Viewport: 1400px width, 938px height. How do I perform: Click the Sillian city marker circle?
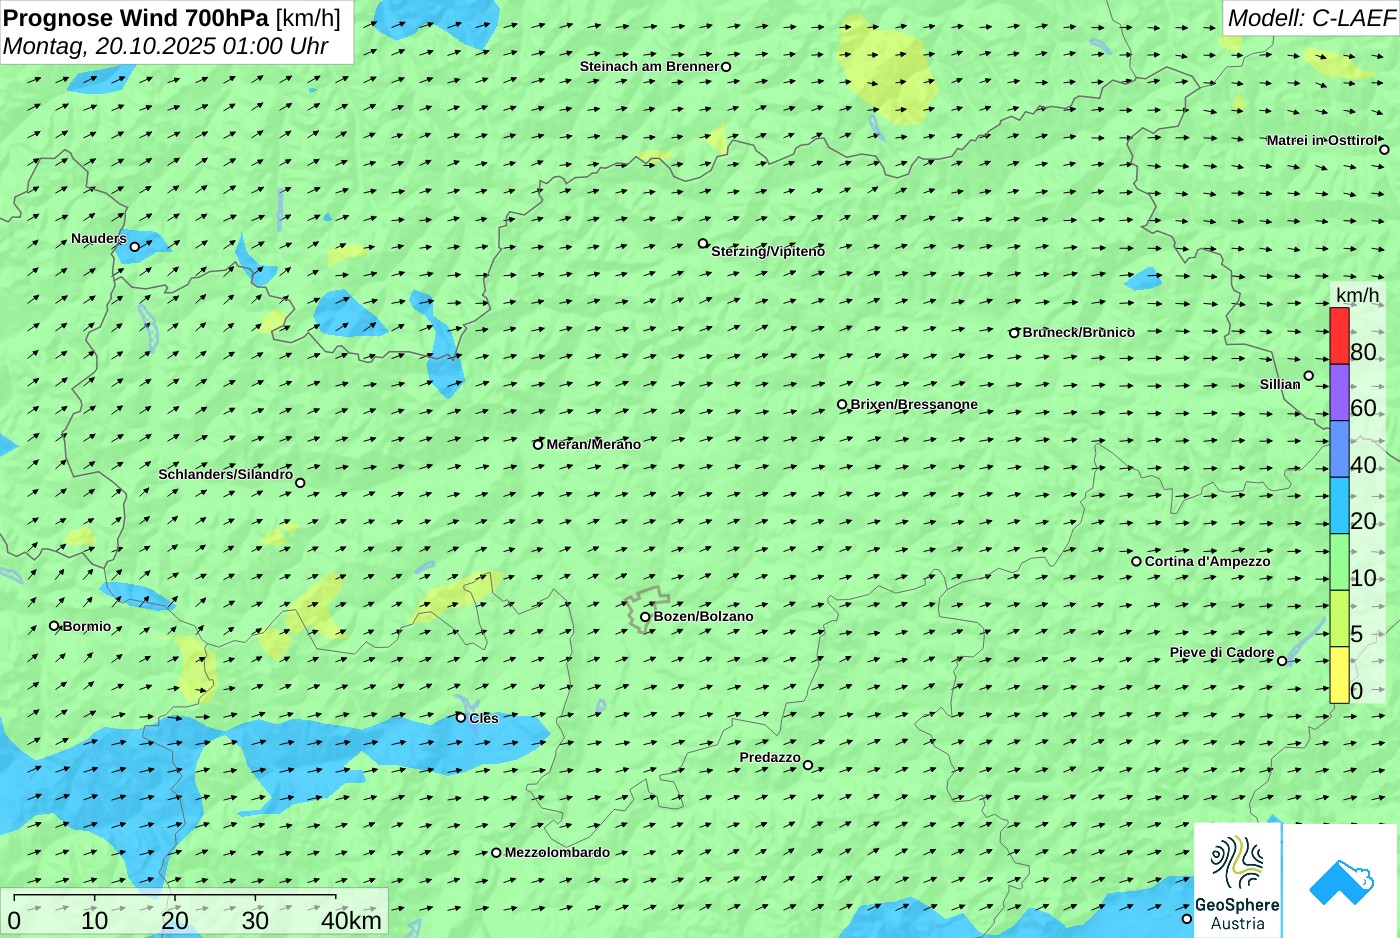(x=1308, y=376)
